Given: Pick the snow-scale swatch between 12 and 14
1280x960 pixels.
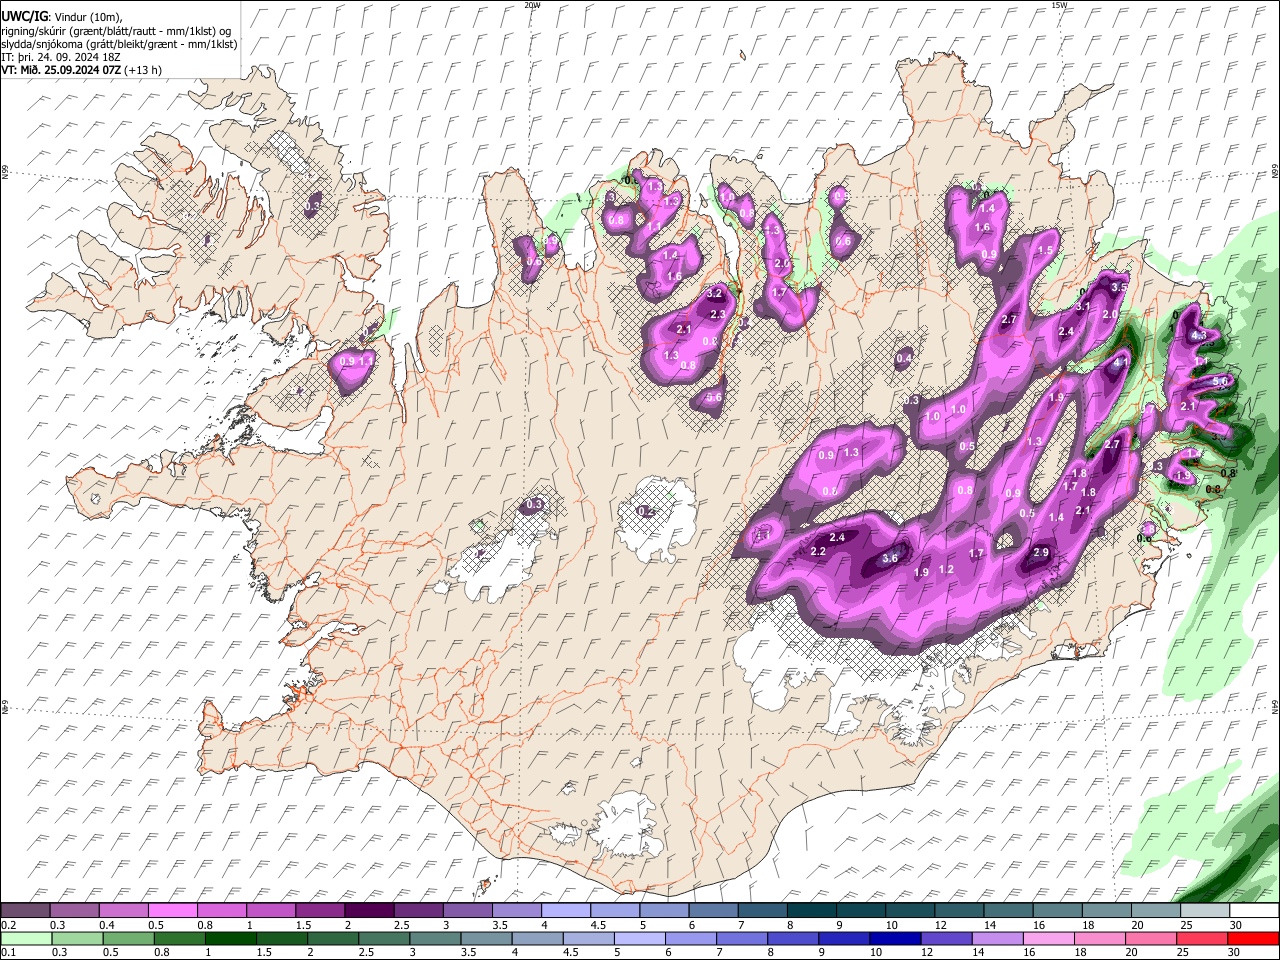Looking at the screenshot, I should pyautogui.click(x=959, y=911).
